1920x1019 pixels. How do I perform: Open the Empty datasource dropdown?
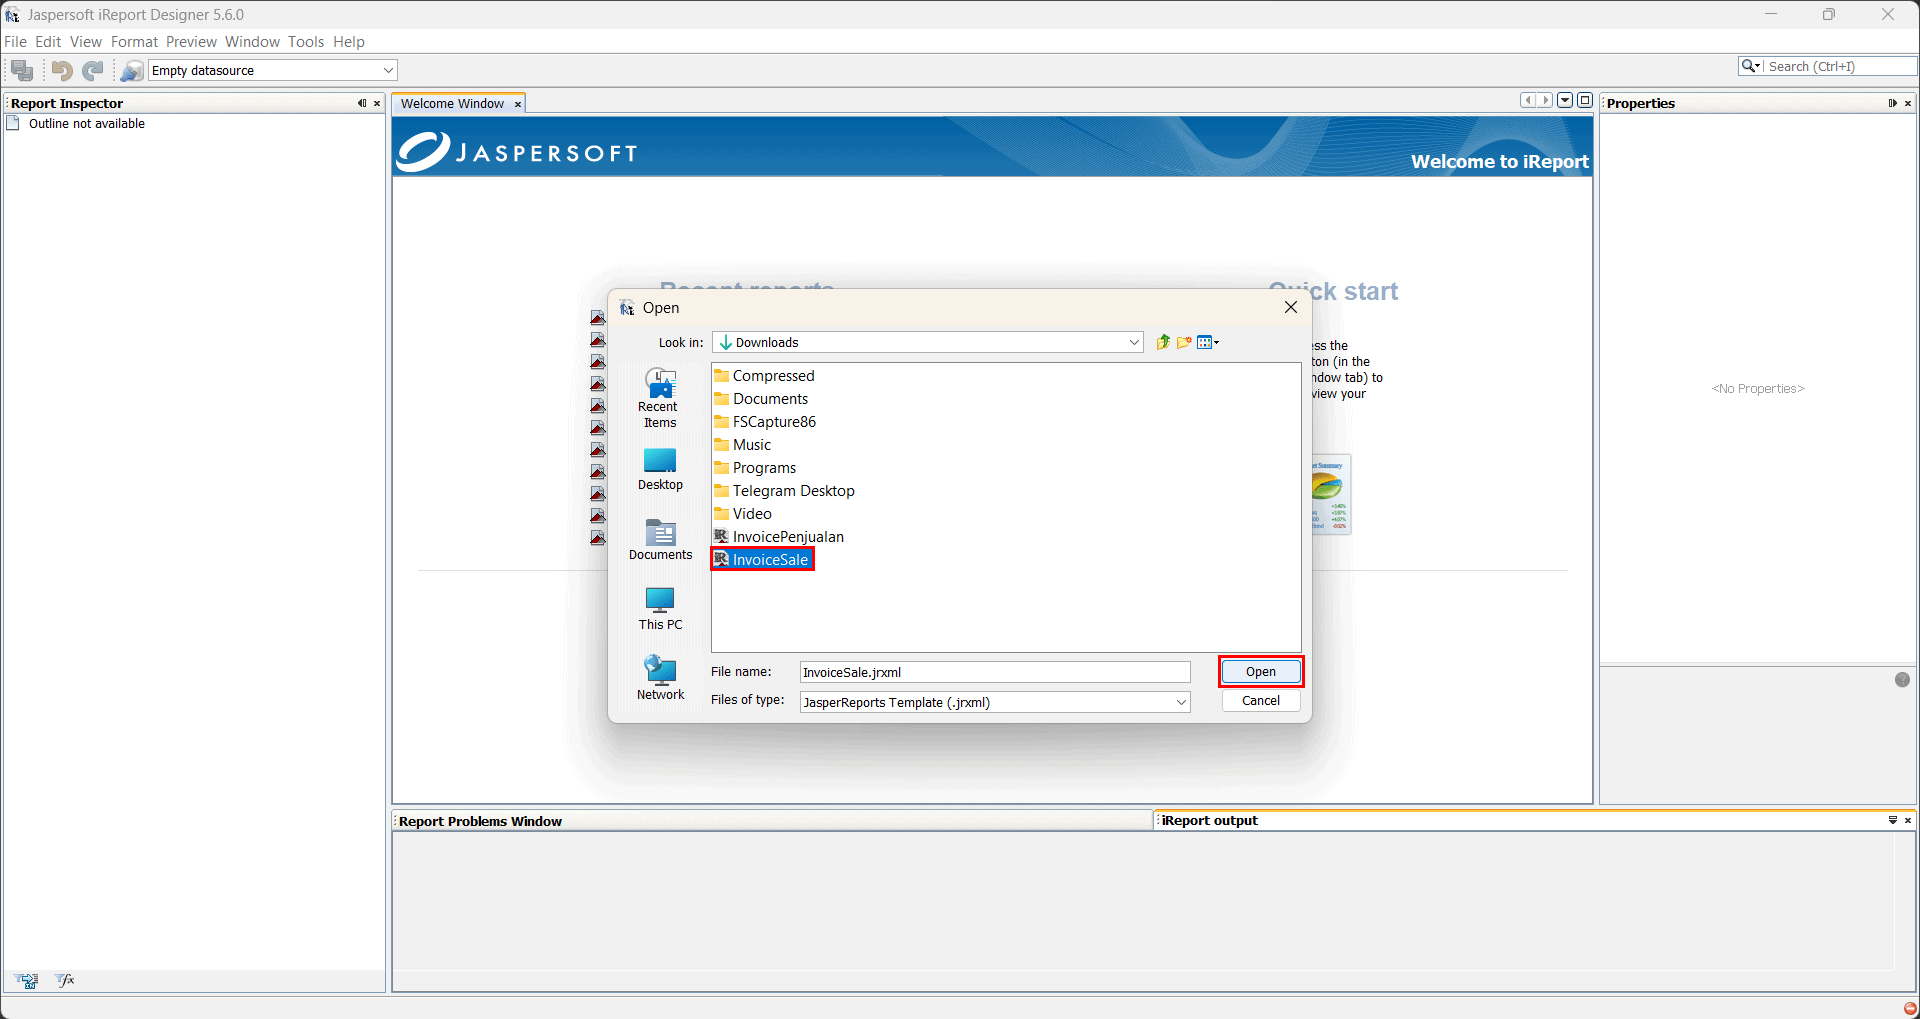tap(273, 70)
